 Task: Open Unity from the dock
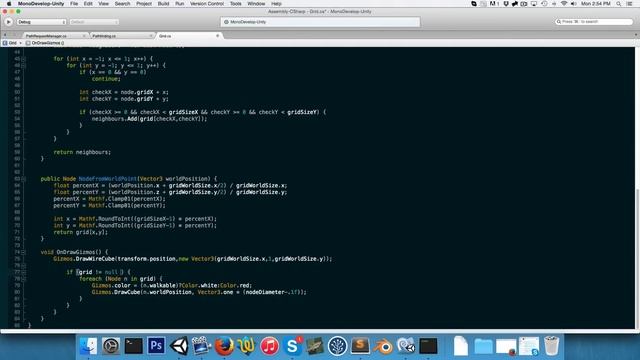179,346
